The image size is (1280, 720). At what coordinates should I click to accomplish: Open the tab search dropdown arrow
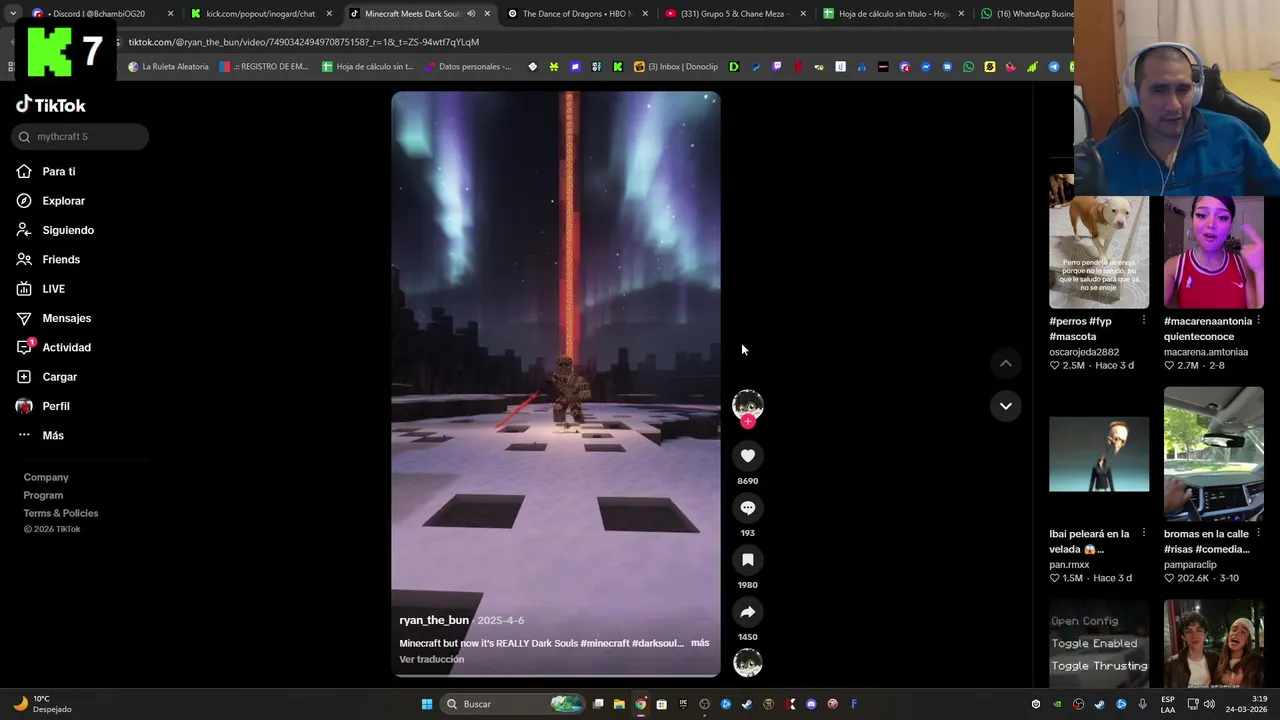[12, 14]
